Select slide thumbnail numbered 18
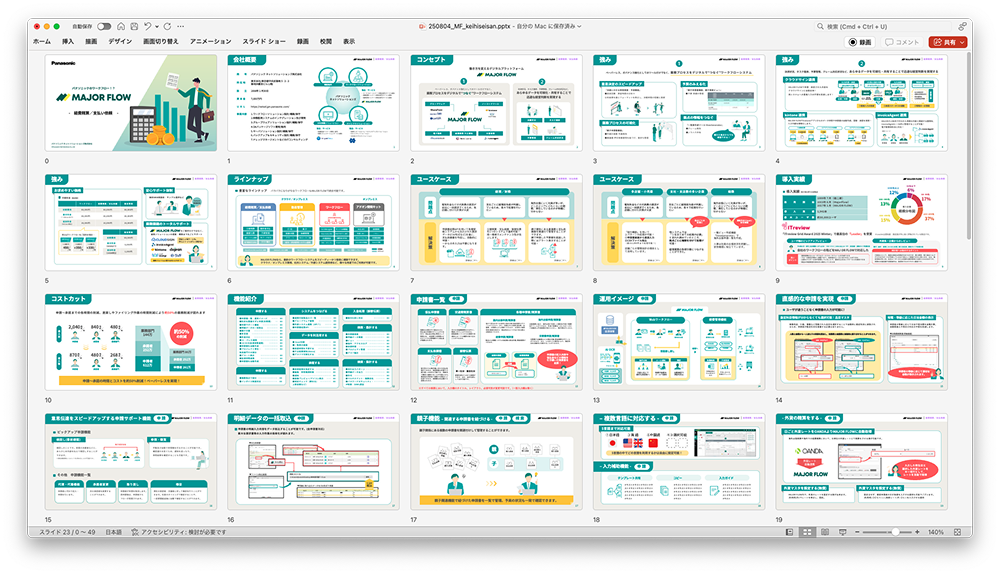Image resolution: width=1000 pixels, height=574 pixels. 679,462
